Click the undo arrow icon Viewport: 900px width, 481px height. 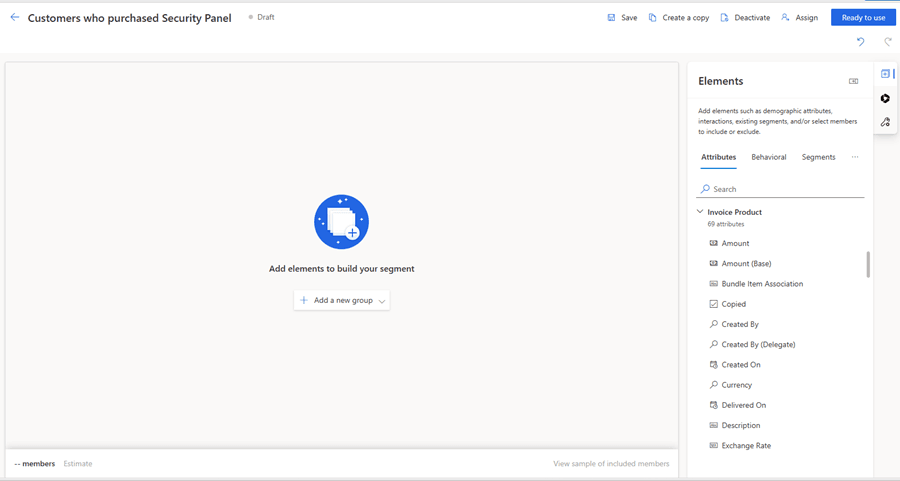(860, 42)
